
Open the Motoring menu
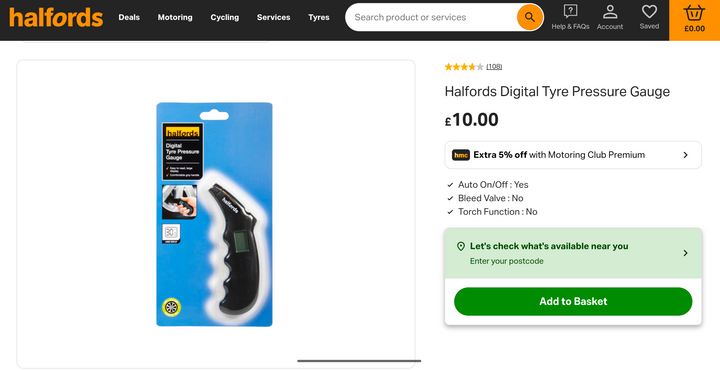coord(175,17)
